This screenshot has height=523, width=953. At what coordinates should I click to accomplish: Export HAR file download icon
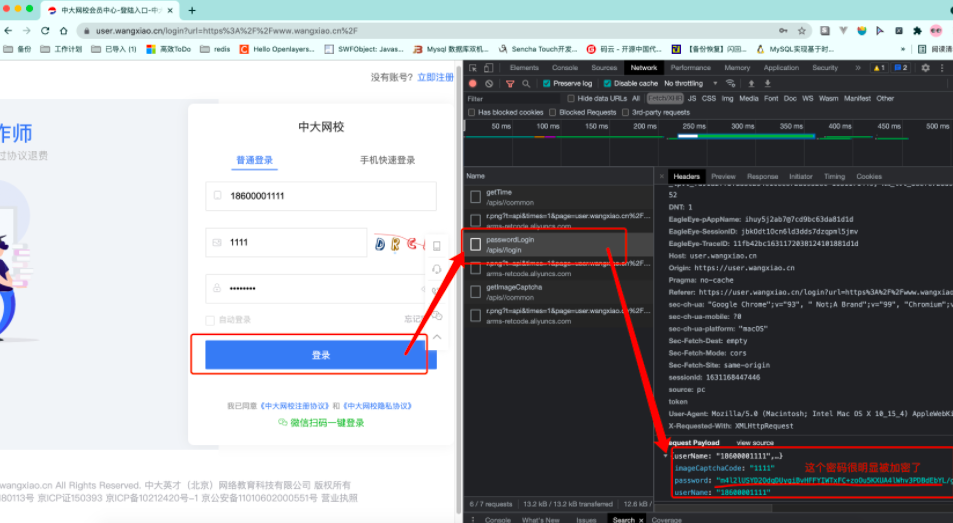[767, 83]
